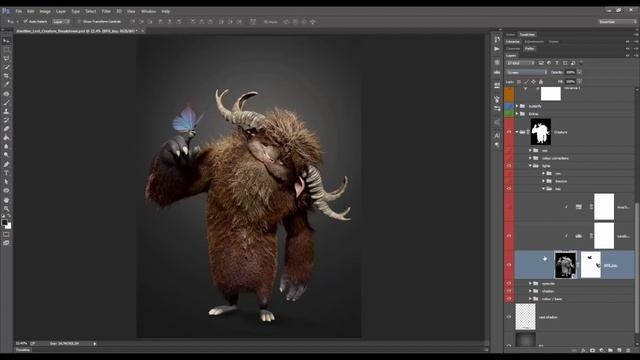Lock layer position icon

click(x=533, y=82)
